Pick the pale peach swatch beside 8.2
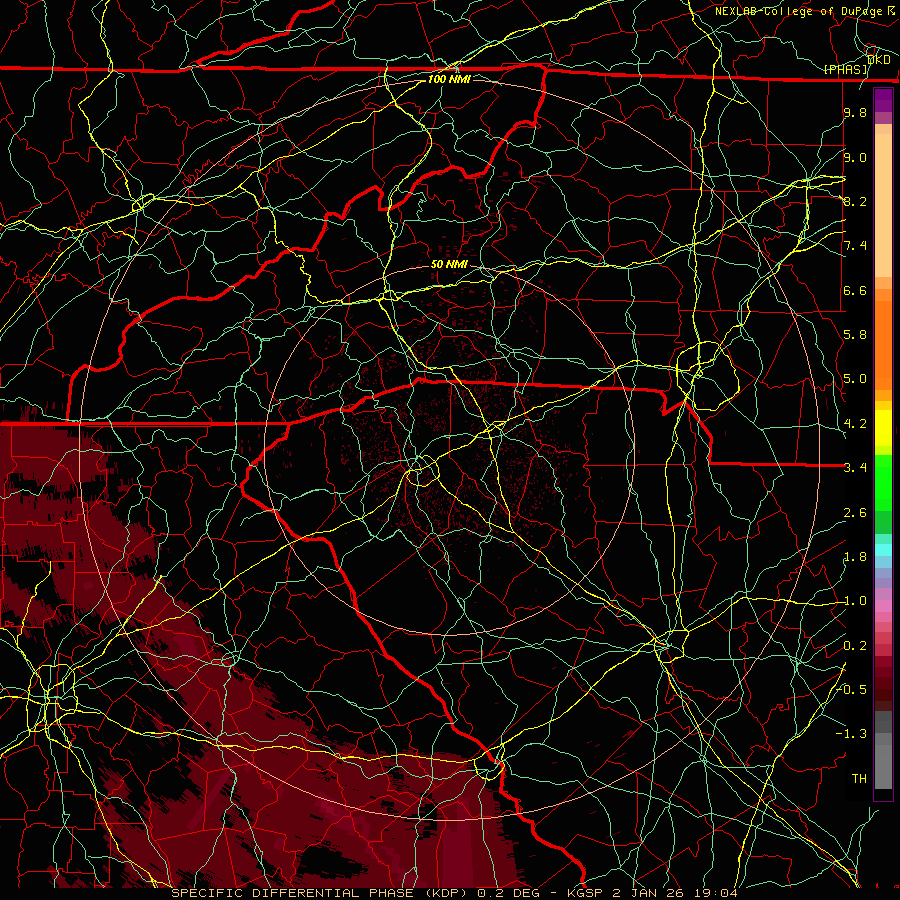 883,205
